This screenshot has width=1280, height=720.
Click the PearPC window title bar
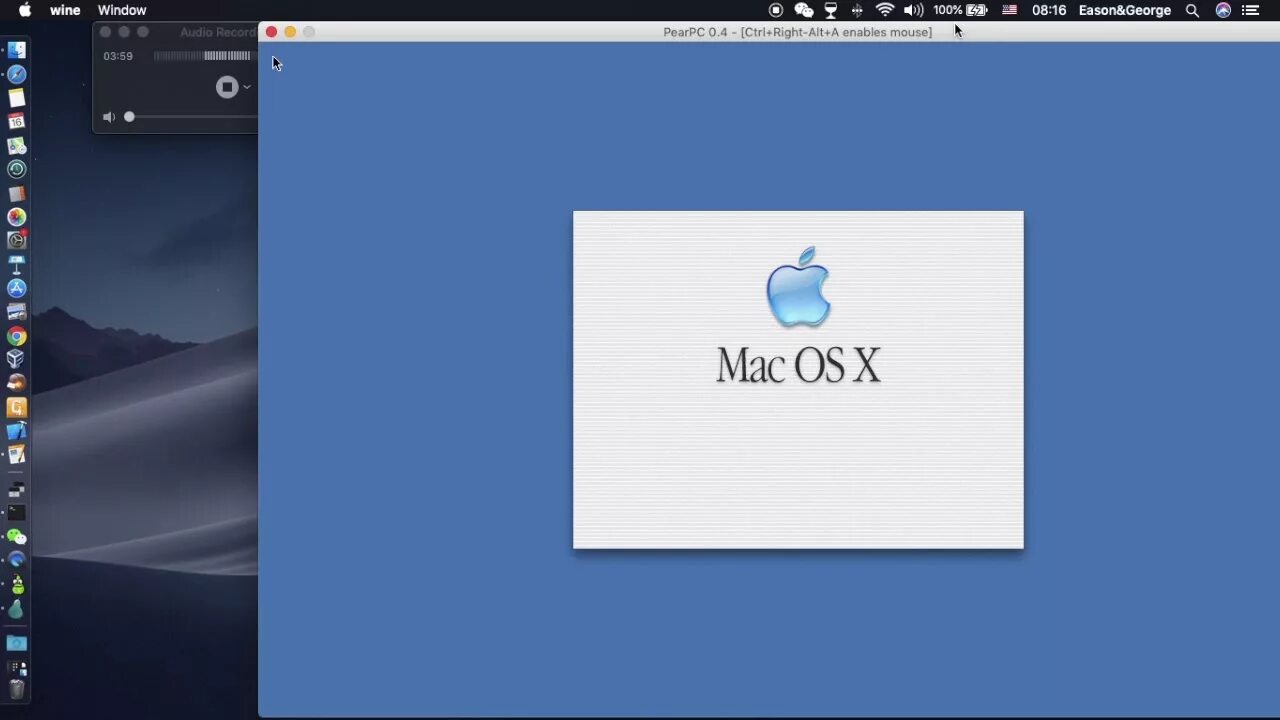[x=769, y=32]
